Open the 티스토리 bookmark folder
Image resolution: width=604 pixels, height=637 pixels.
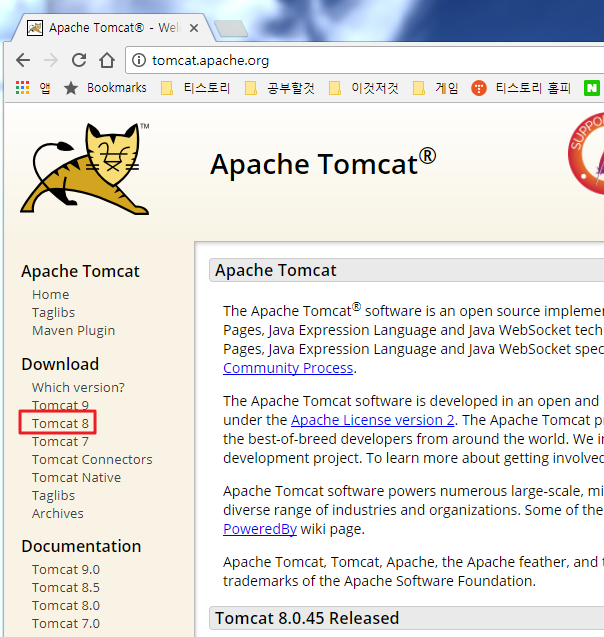(x=195, y=88)
